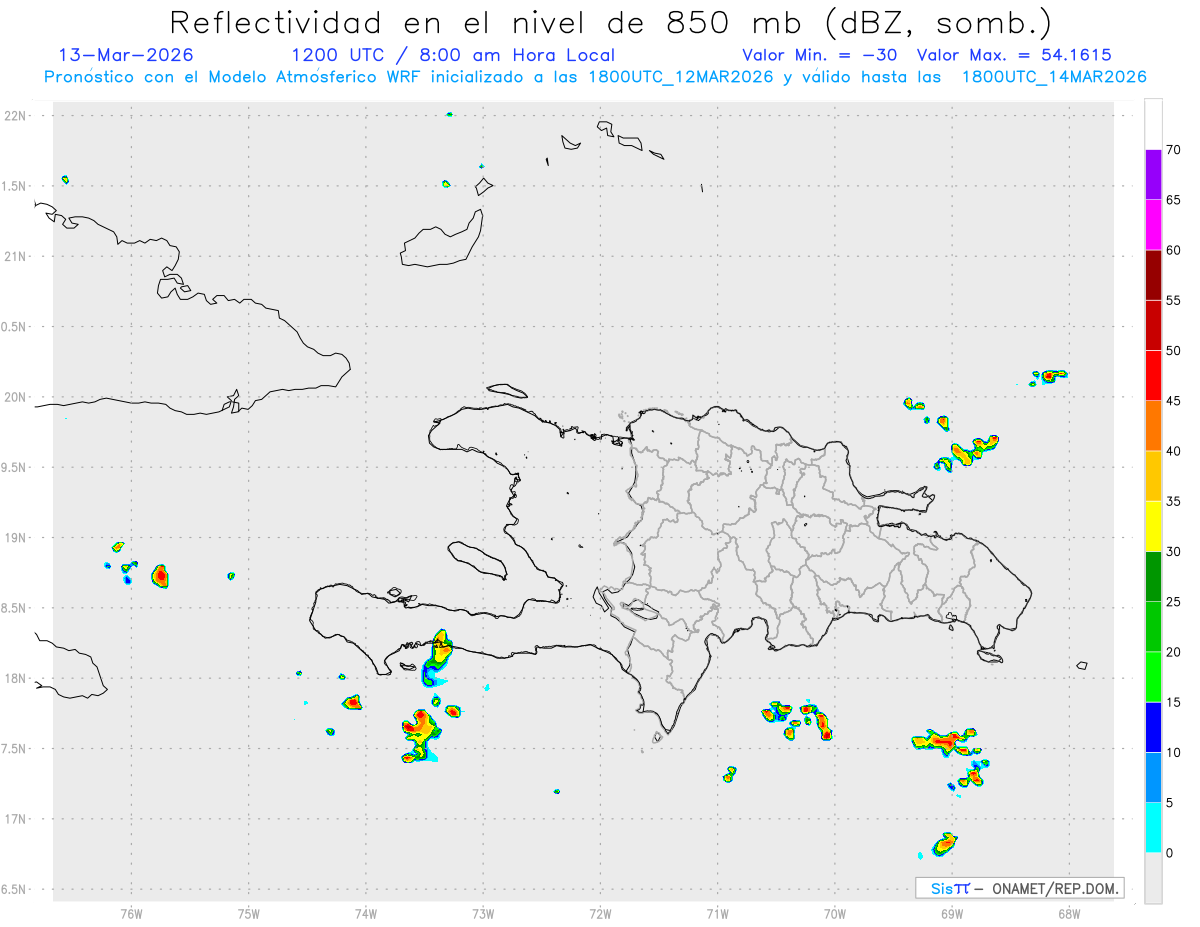The width and height of the screenshot is (1200, 927).
Task: Click the '69W' longitude label
Action: pyautogui.click(x=952, y=913)
